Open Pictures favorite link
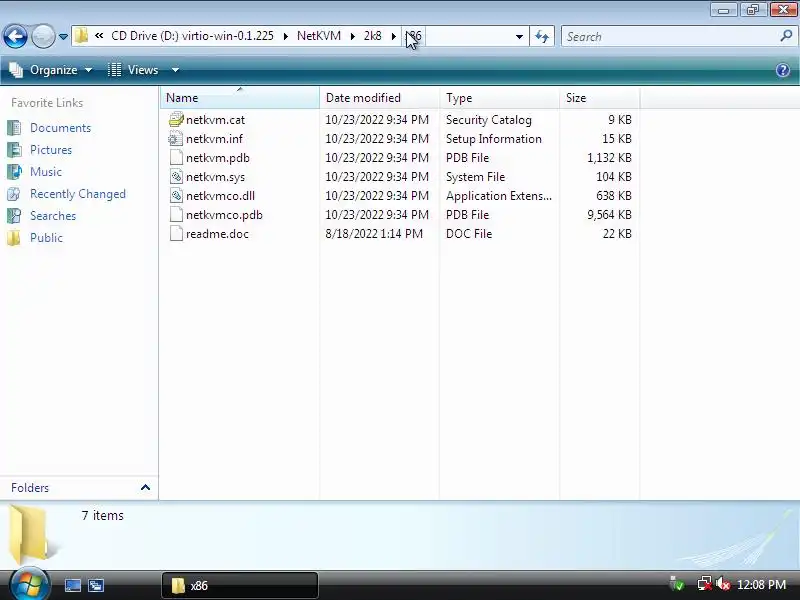Viewport: 800px width, 600px height. 51,150
